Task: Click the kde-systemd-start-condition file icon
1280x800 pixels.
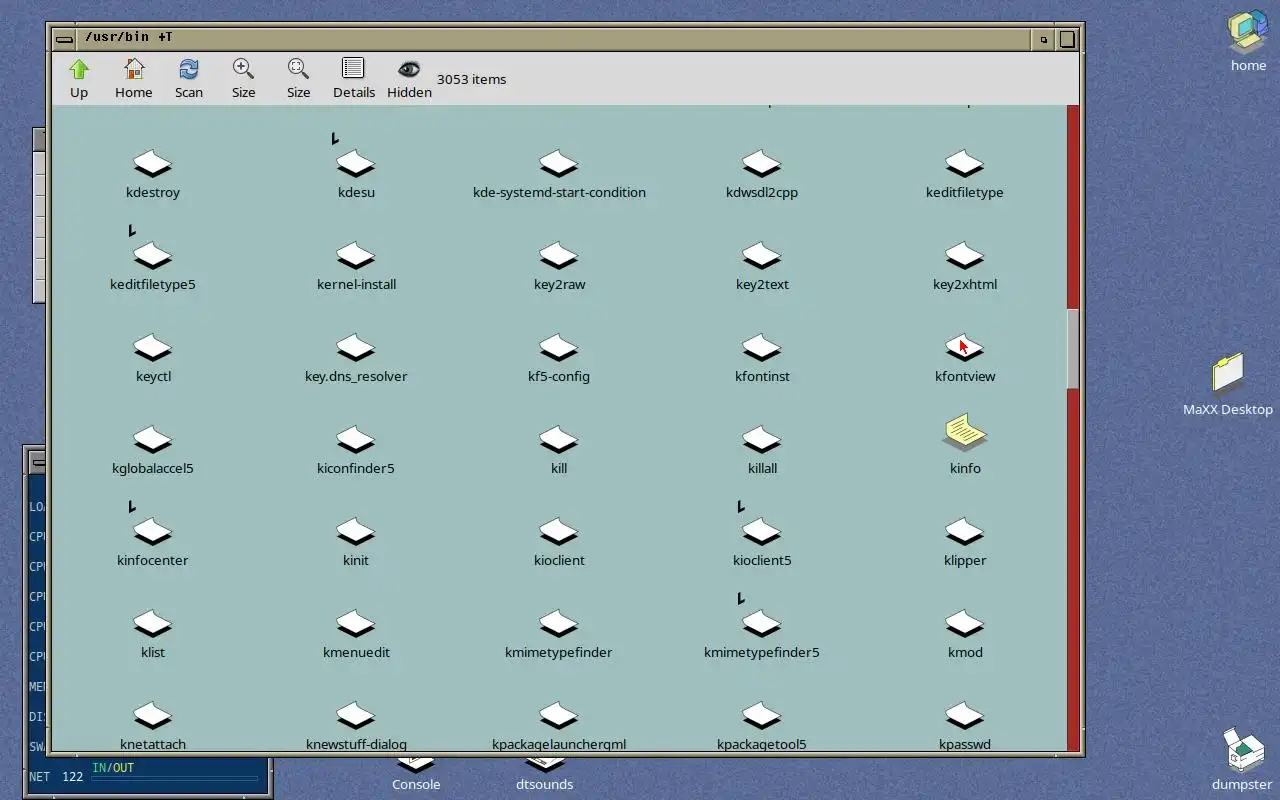Action: 559,164
